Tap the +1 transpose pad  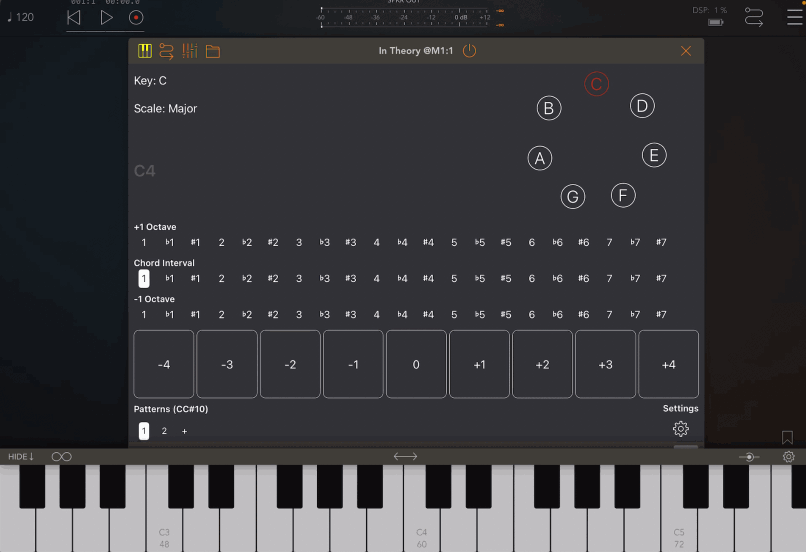(480, 364)
